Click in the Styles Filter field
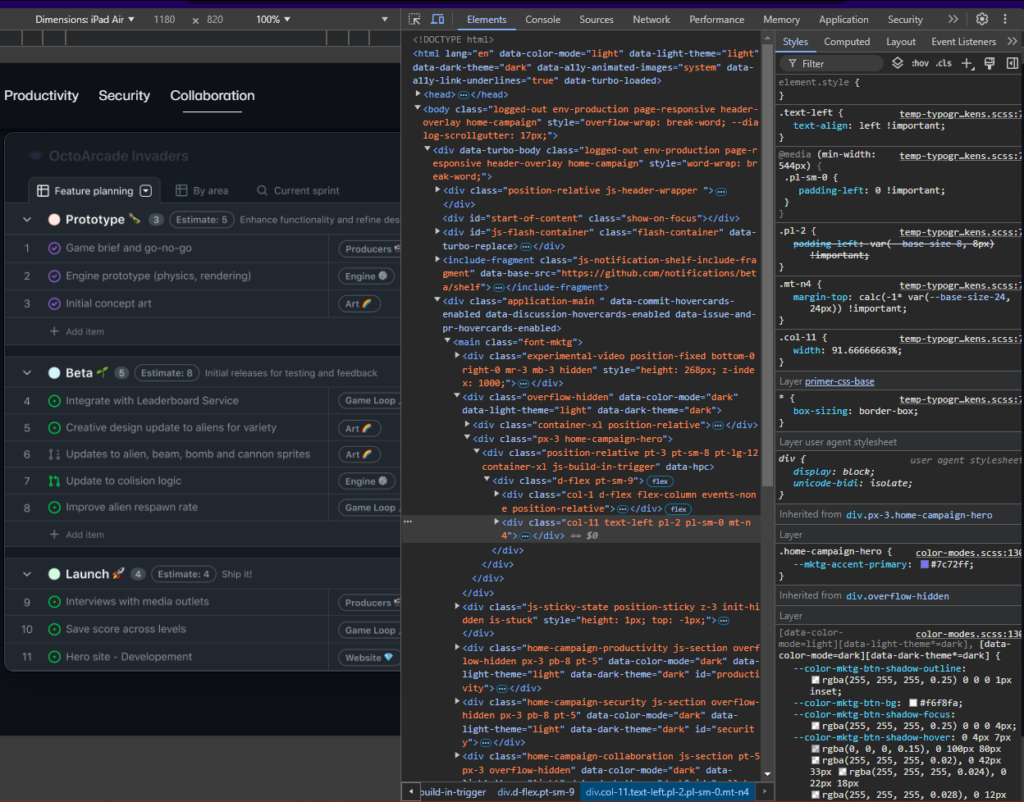1024x802 pixels. point(831,63)
